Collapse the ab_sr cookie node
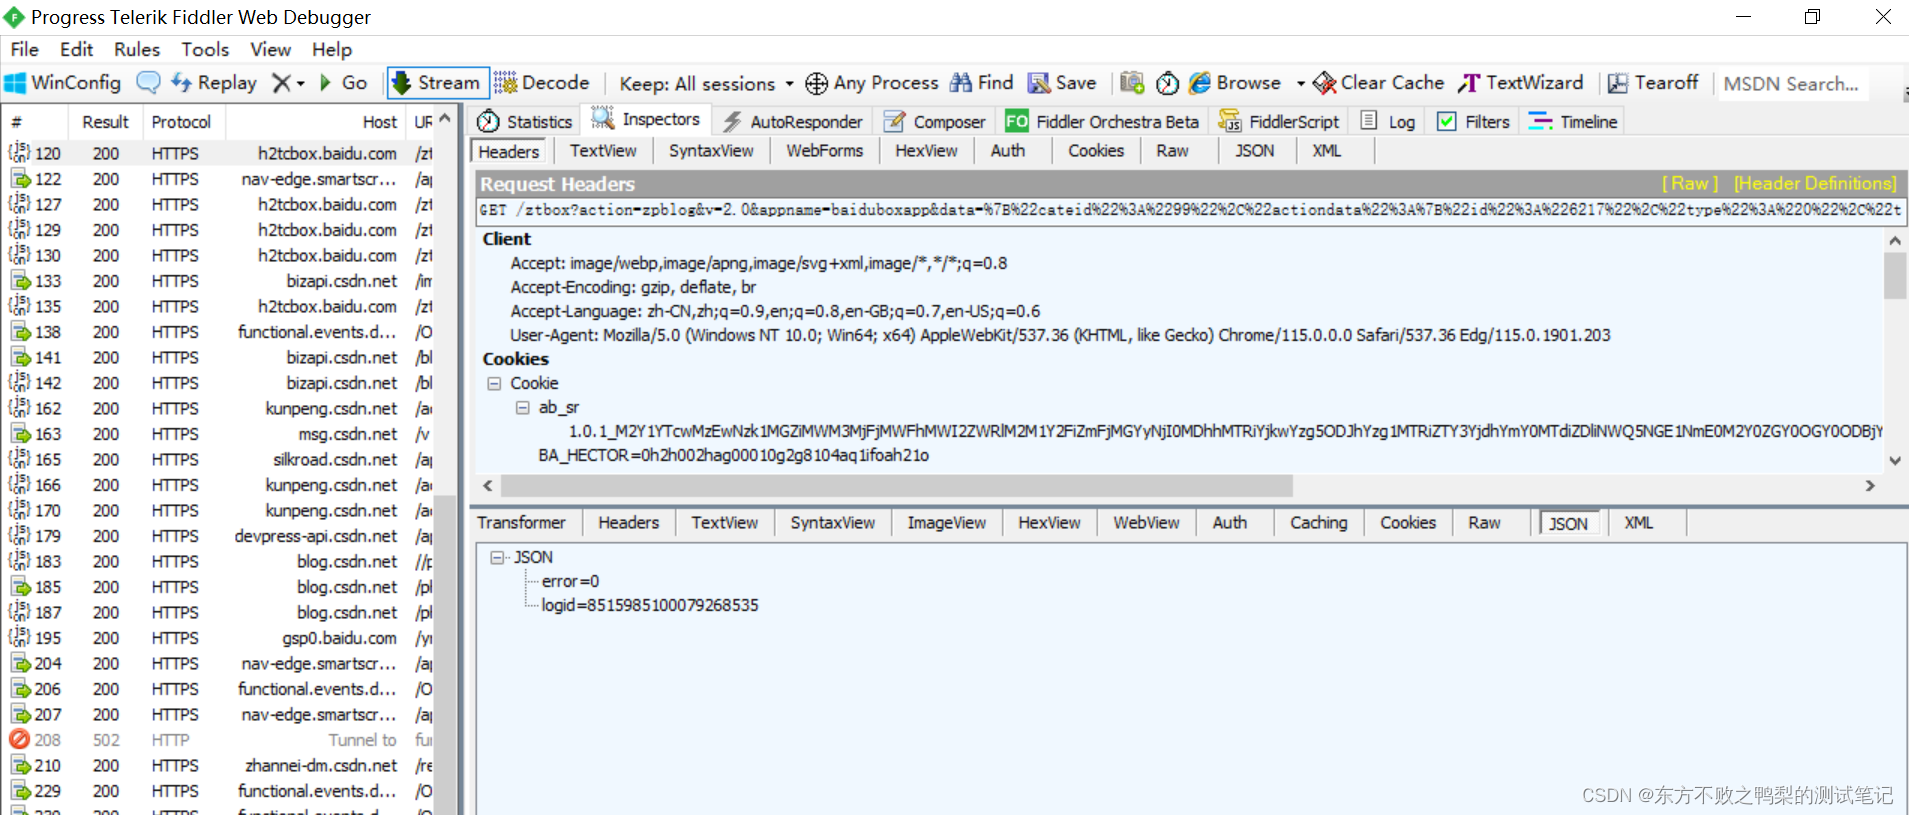The height and width of the screenshot is (815, 1909). tap(522, 407)
